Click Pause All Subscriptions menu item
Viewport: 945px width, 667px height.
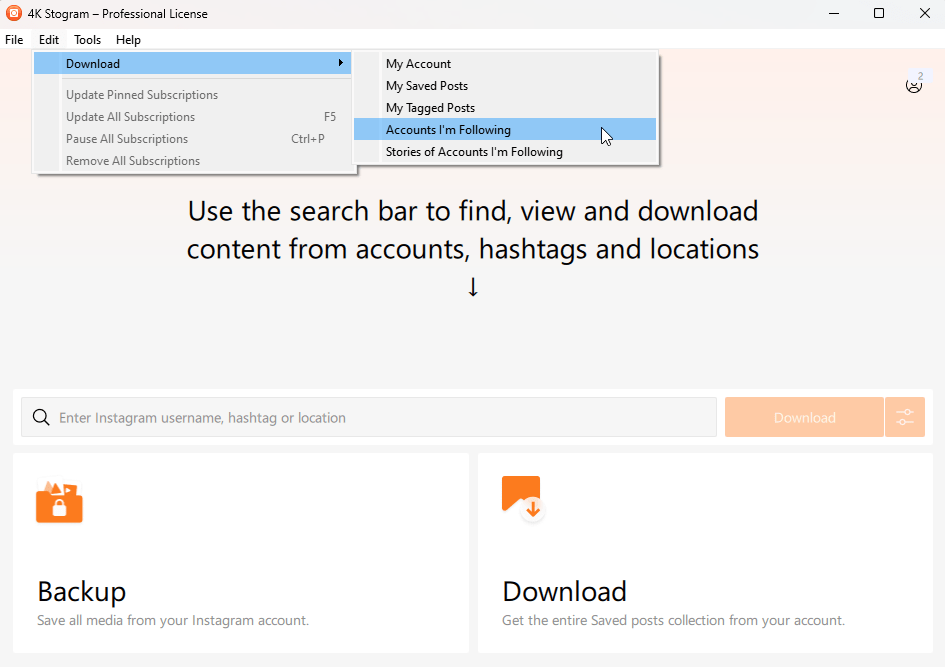click(x=192, y=139)
